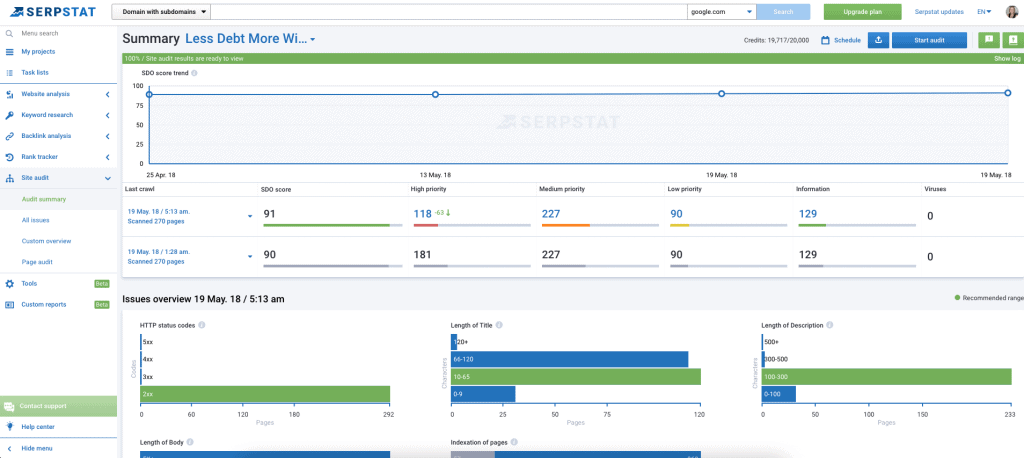Viewport: 1024px width, 458px height.
Task: Click the green feedback comment icon
Action: [988, 40]
